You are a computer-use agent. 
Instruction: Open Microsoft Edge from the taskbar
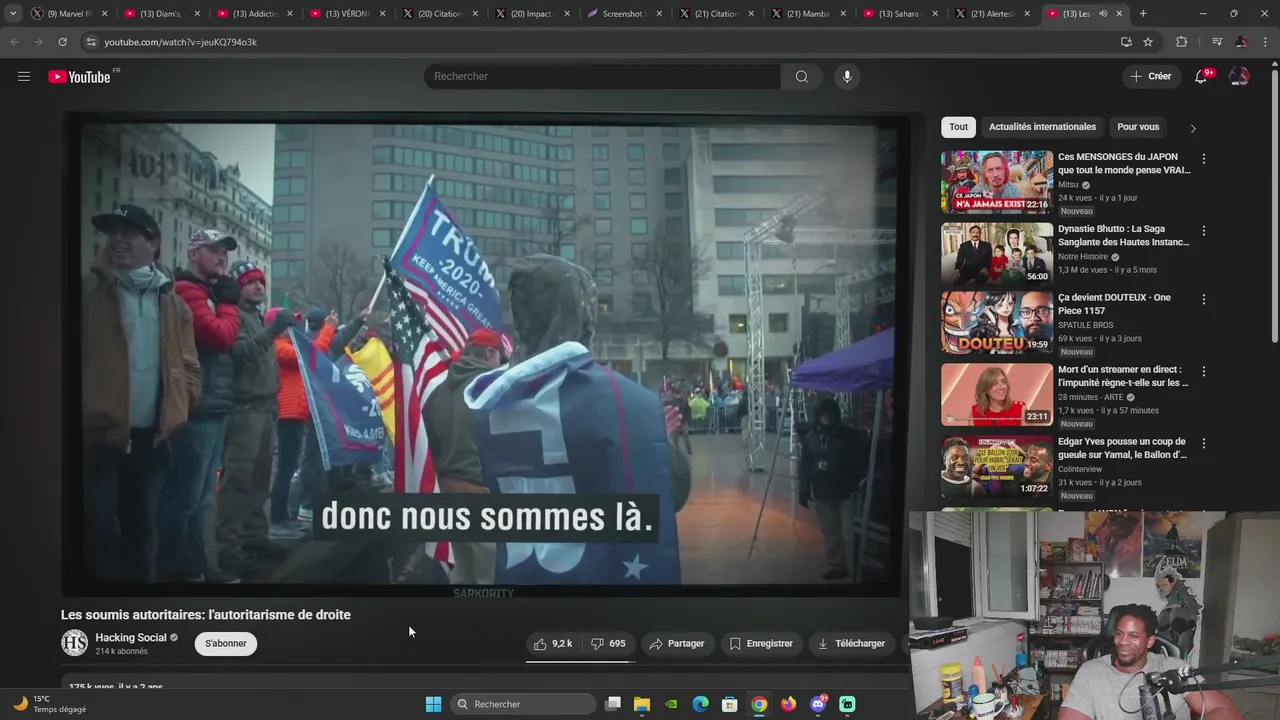pos(701,704)
